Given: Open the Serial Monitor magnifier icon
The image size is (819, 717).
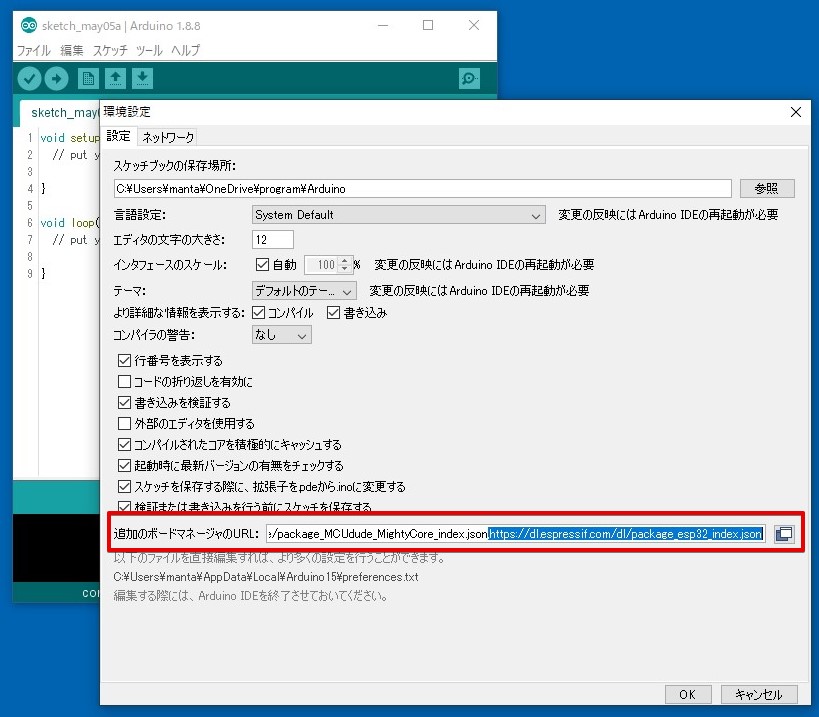Looking at the screenshot, I should (x=469, y=78).
